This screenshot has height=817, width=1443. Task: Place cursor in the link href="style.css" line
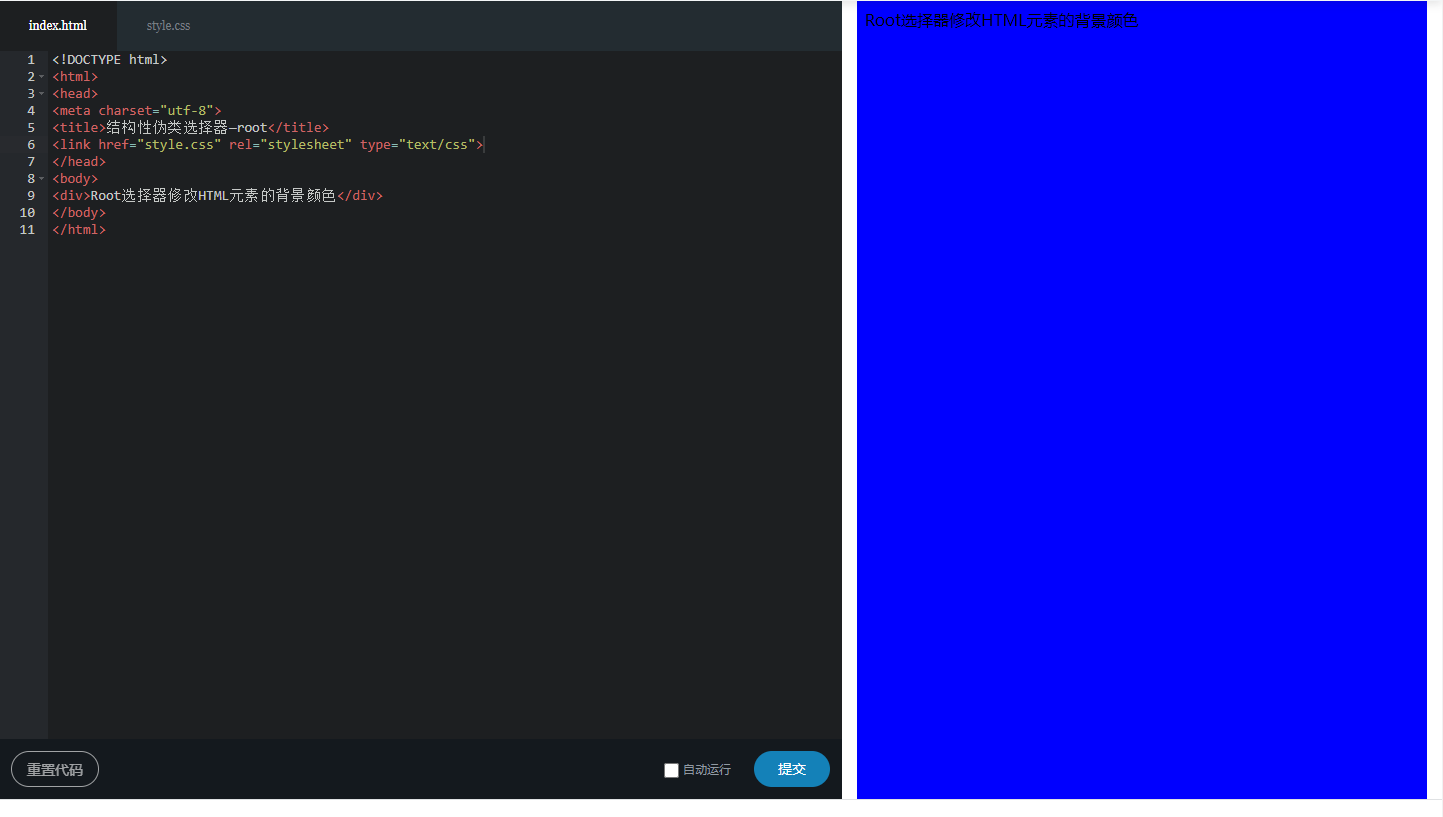268,145
